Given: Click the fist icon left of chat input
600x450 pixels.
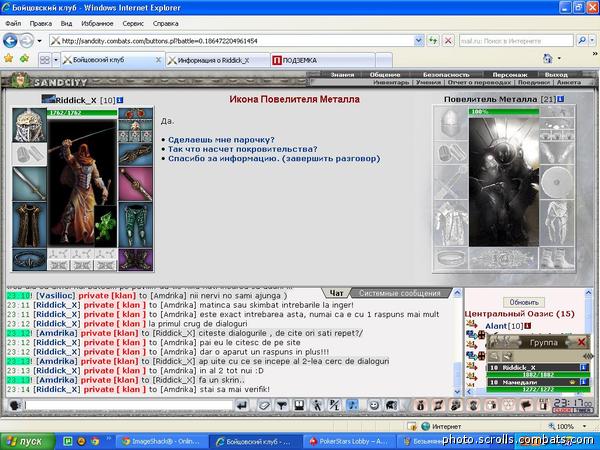Looking at the screenshot, I should (x=15, y=405).
